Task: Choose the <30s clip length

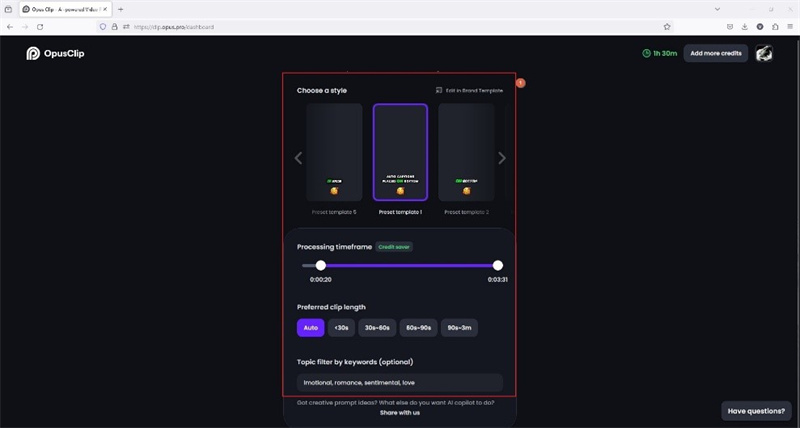Action: [x=341, y=328]
